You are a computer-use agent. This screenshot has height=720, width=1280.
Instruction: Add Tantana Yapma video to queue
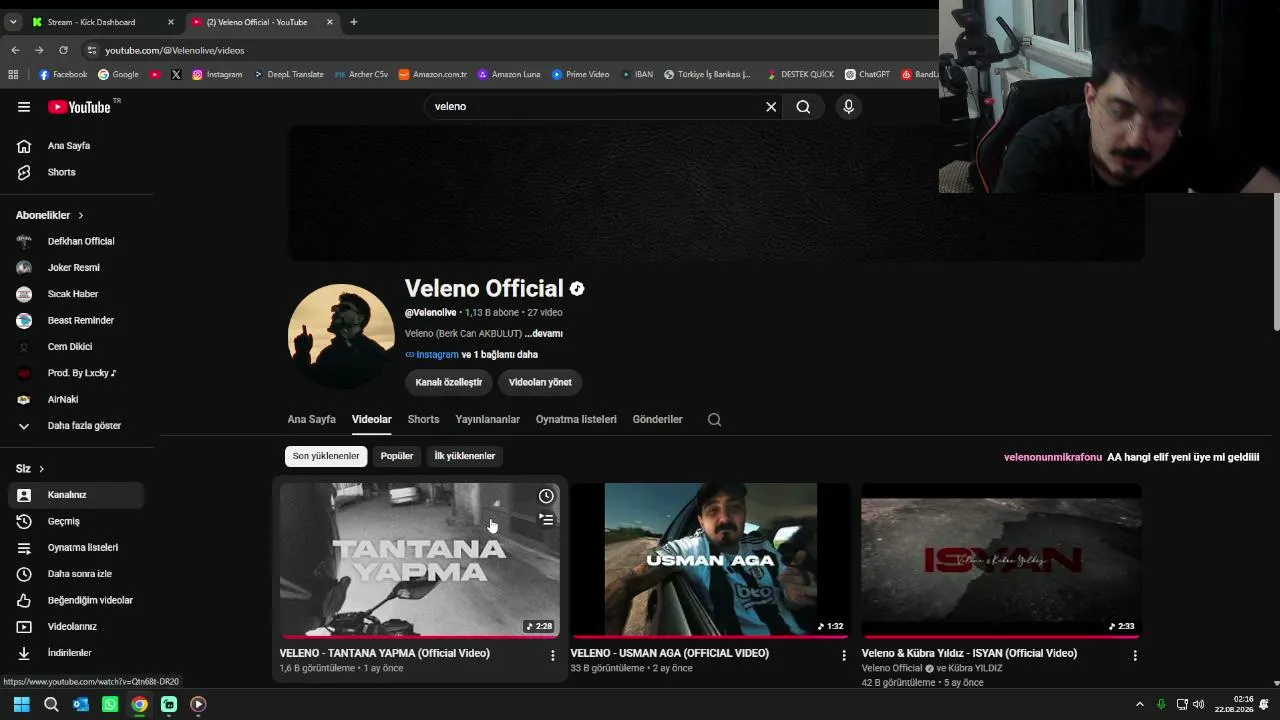(x=546, y=520)
